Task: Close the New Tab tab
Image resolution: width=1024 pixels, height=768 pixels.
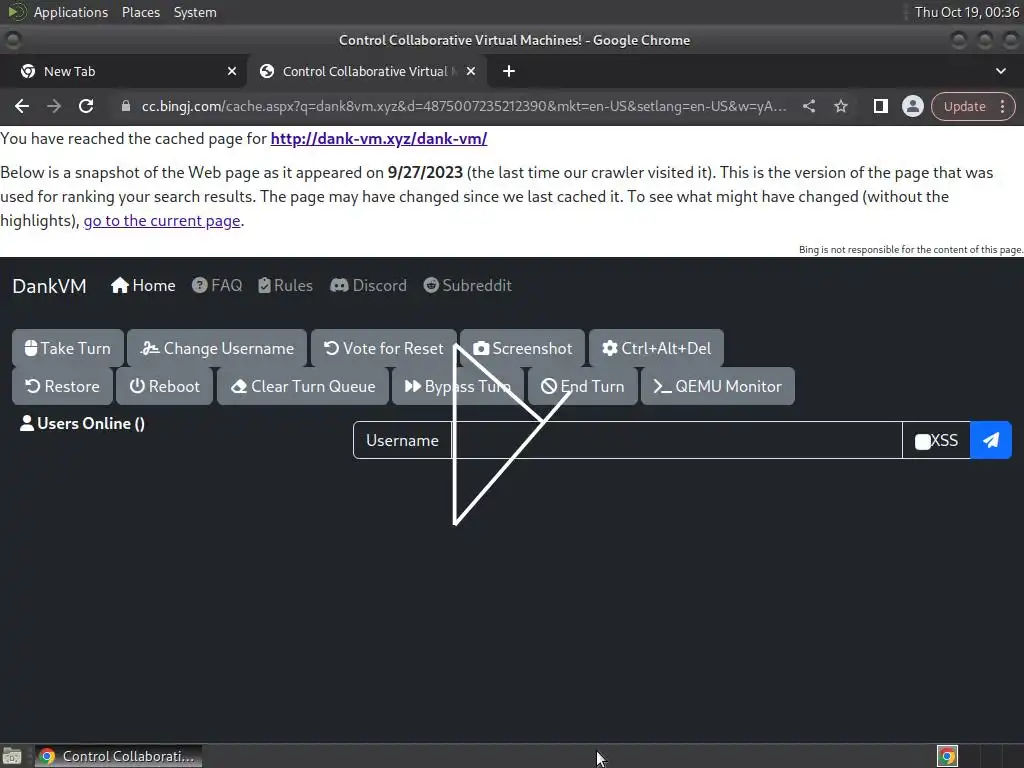Action: point(232,71)
